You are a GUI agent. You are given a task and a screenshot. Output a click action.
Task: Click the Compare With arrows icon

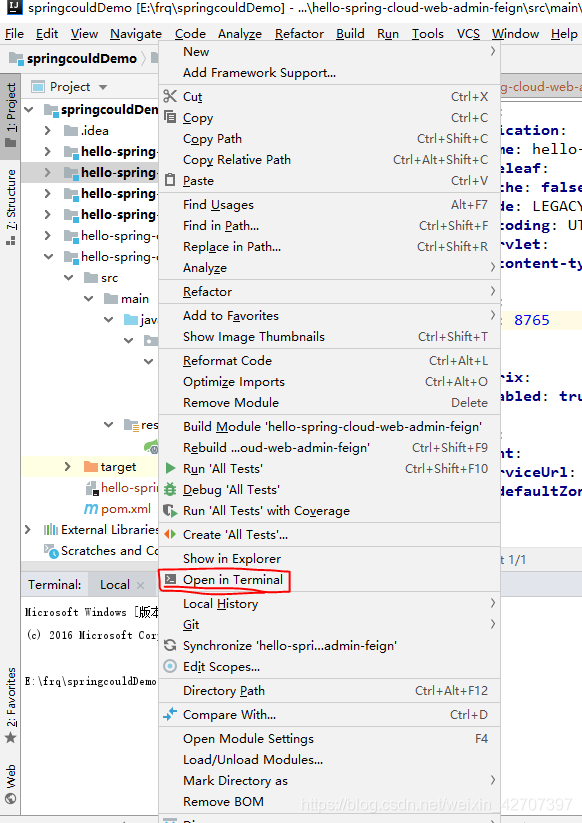pos(170,714)
